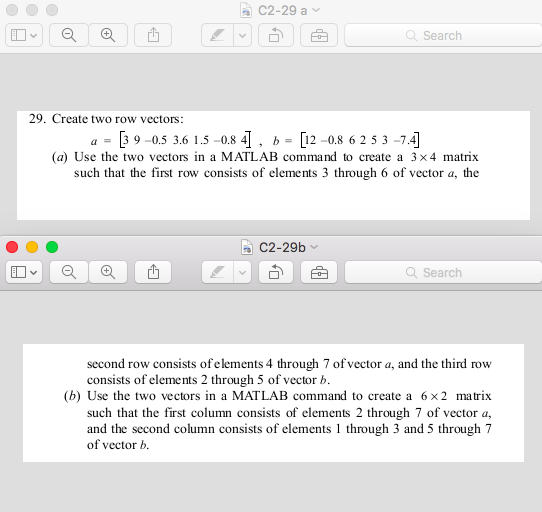Select highlight pen in C2-29b window
This screenshot has height=512, width=542.
pos(217,272)
